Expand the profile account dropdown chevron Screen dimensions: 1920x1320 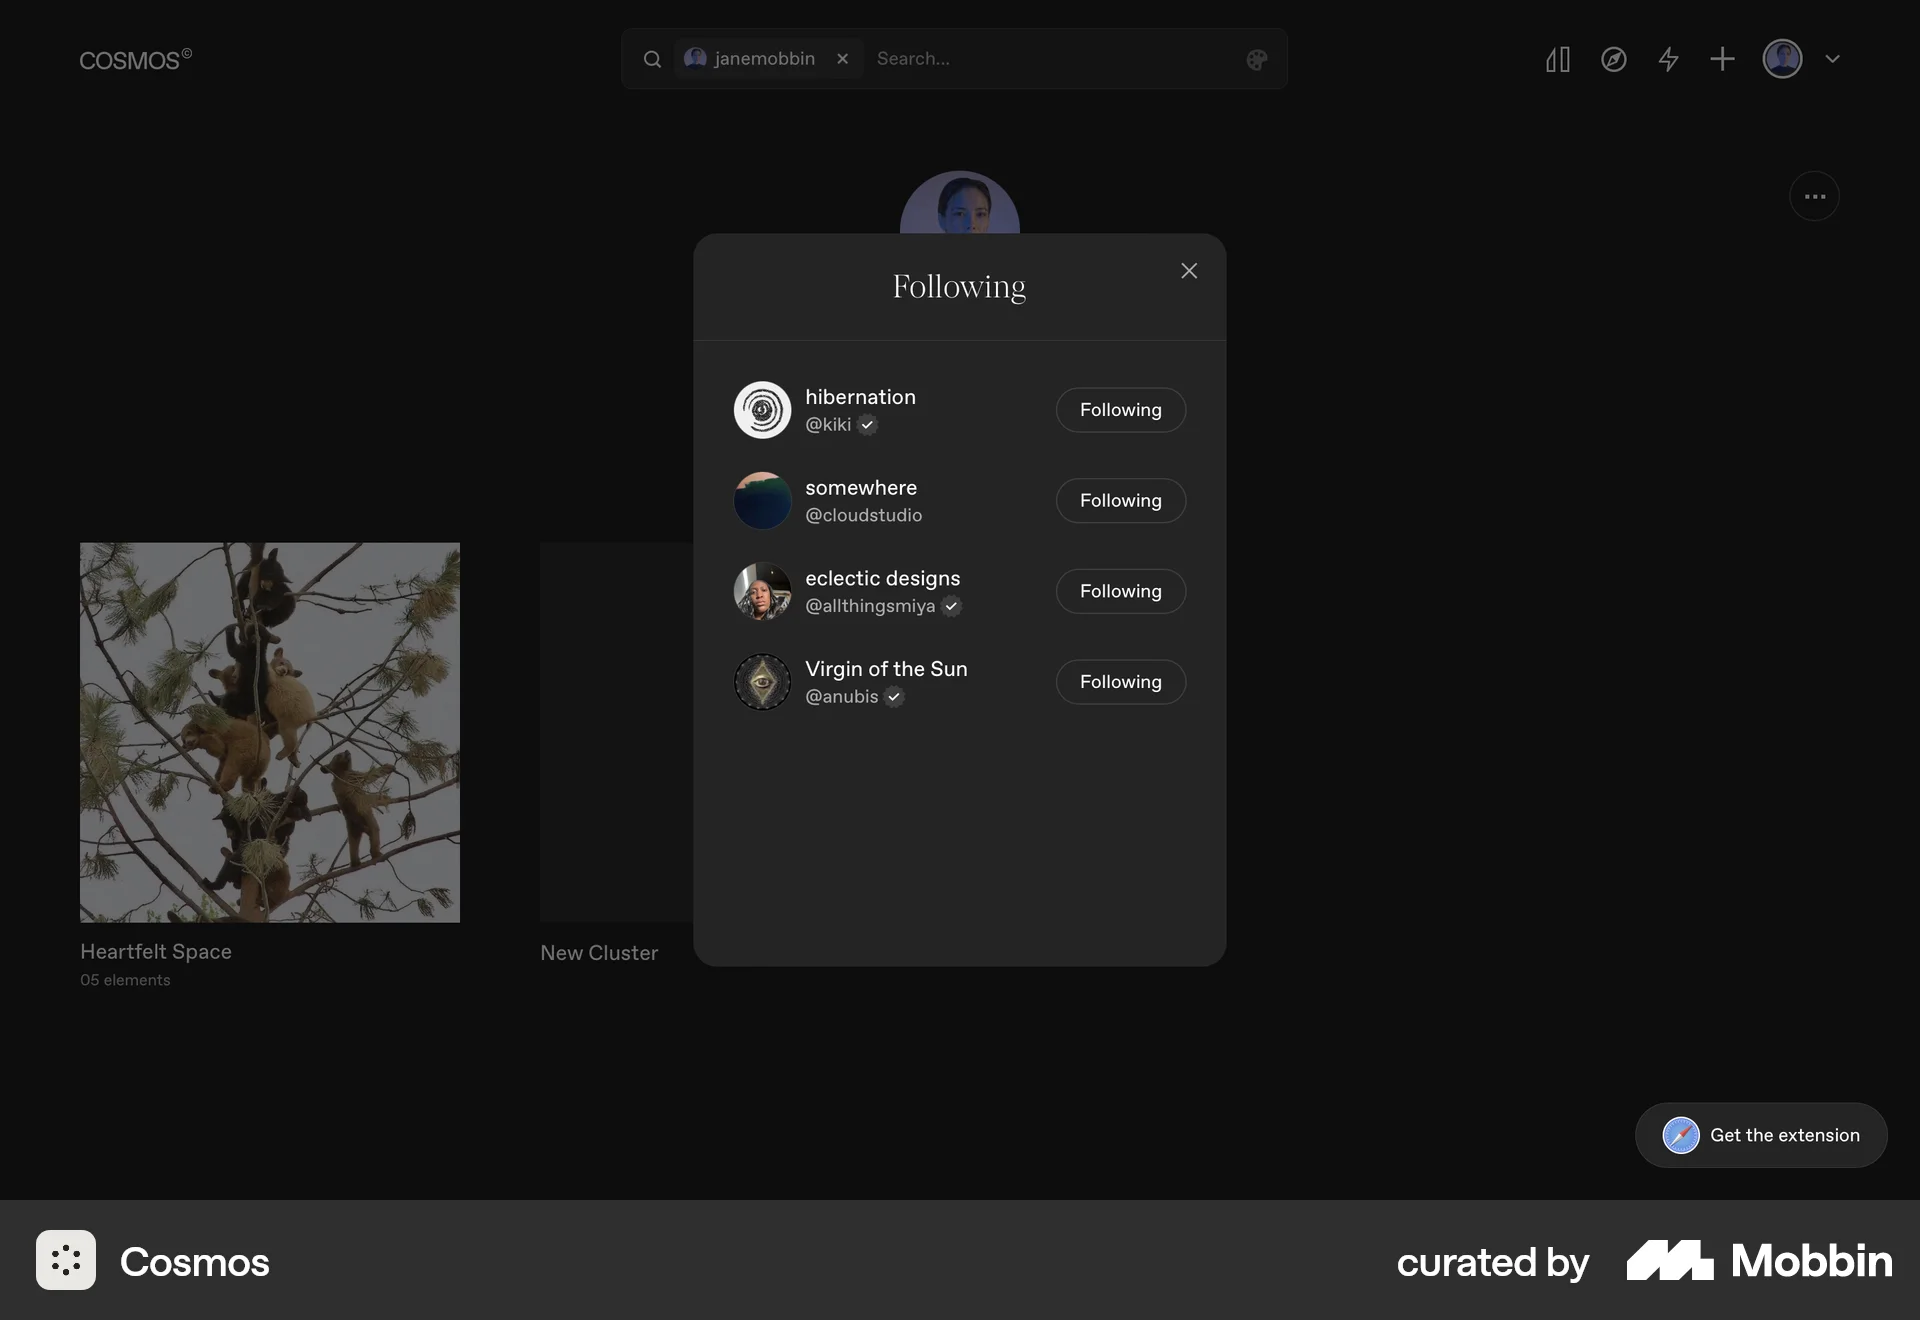coord(1834,59)
